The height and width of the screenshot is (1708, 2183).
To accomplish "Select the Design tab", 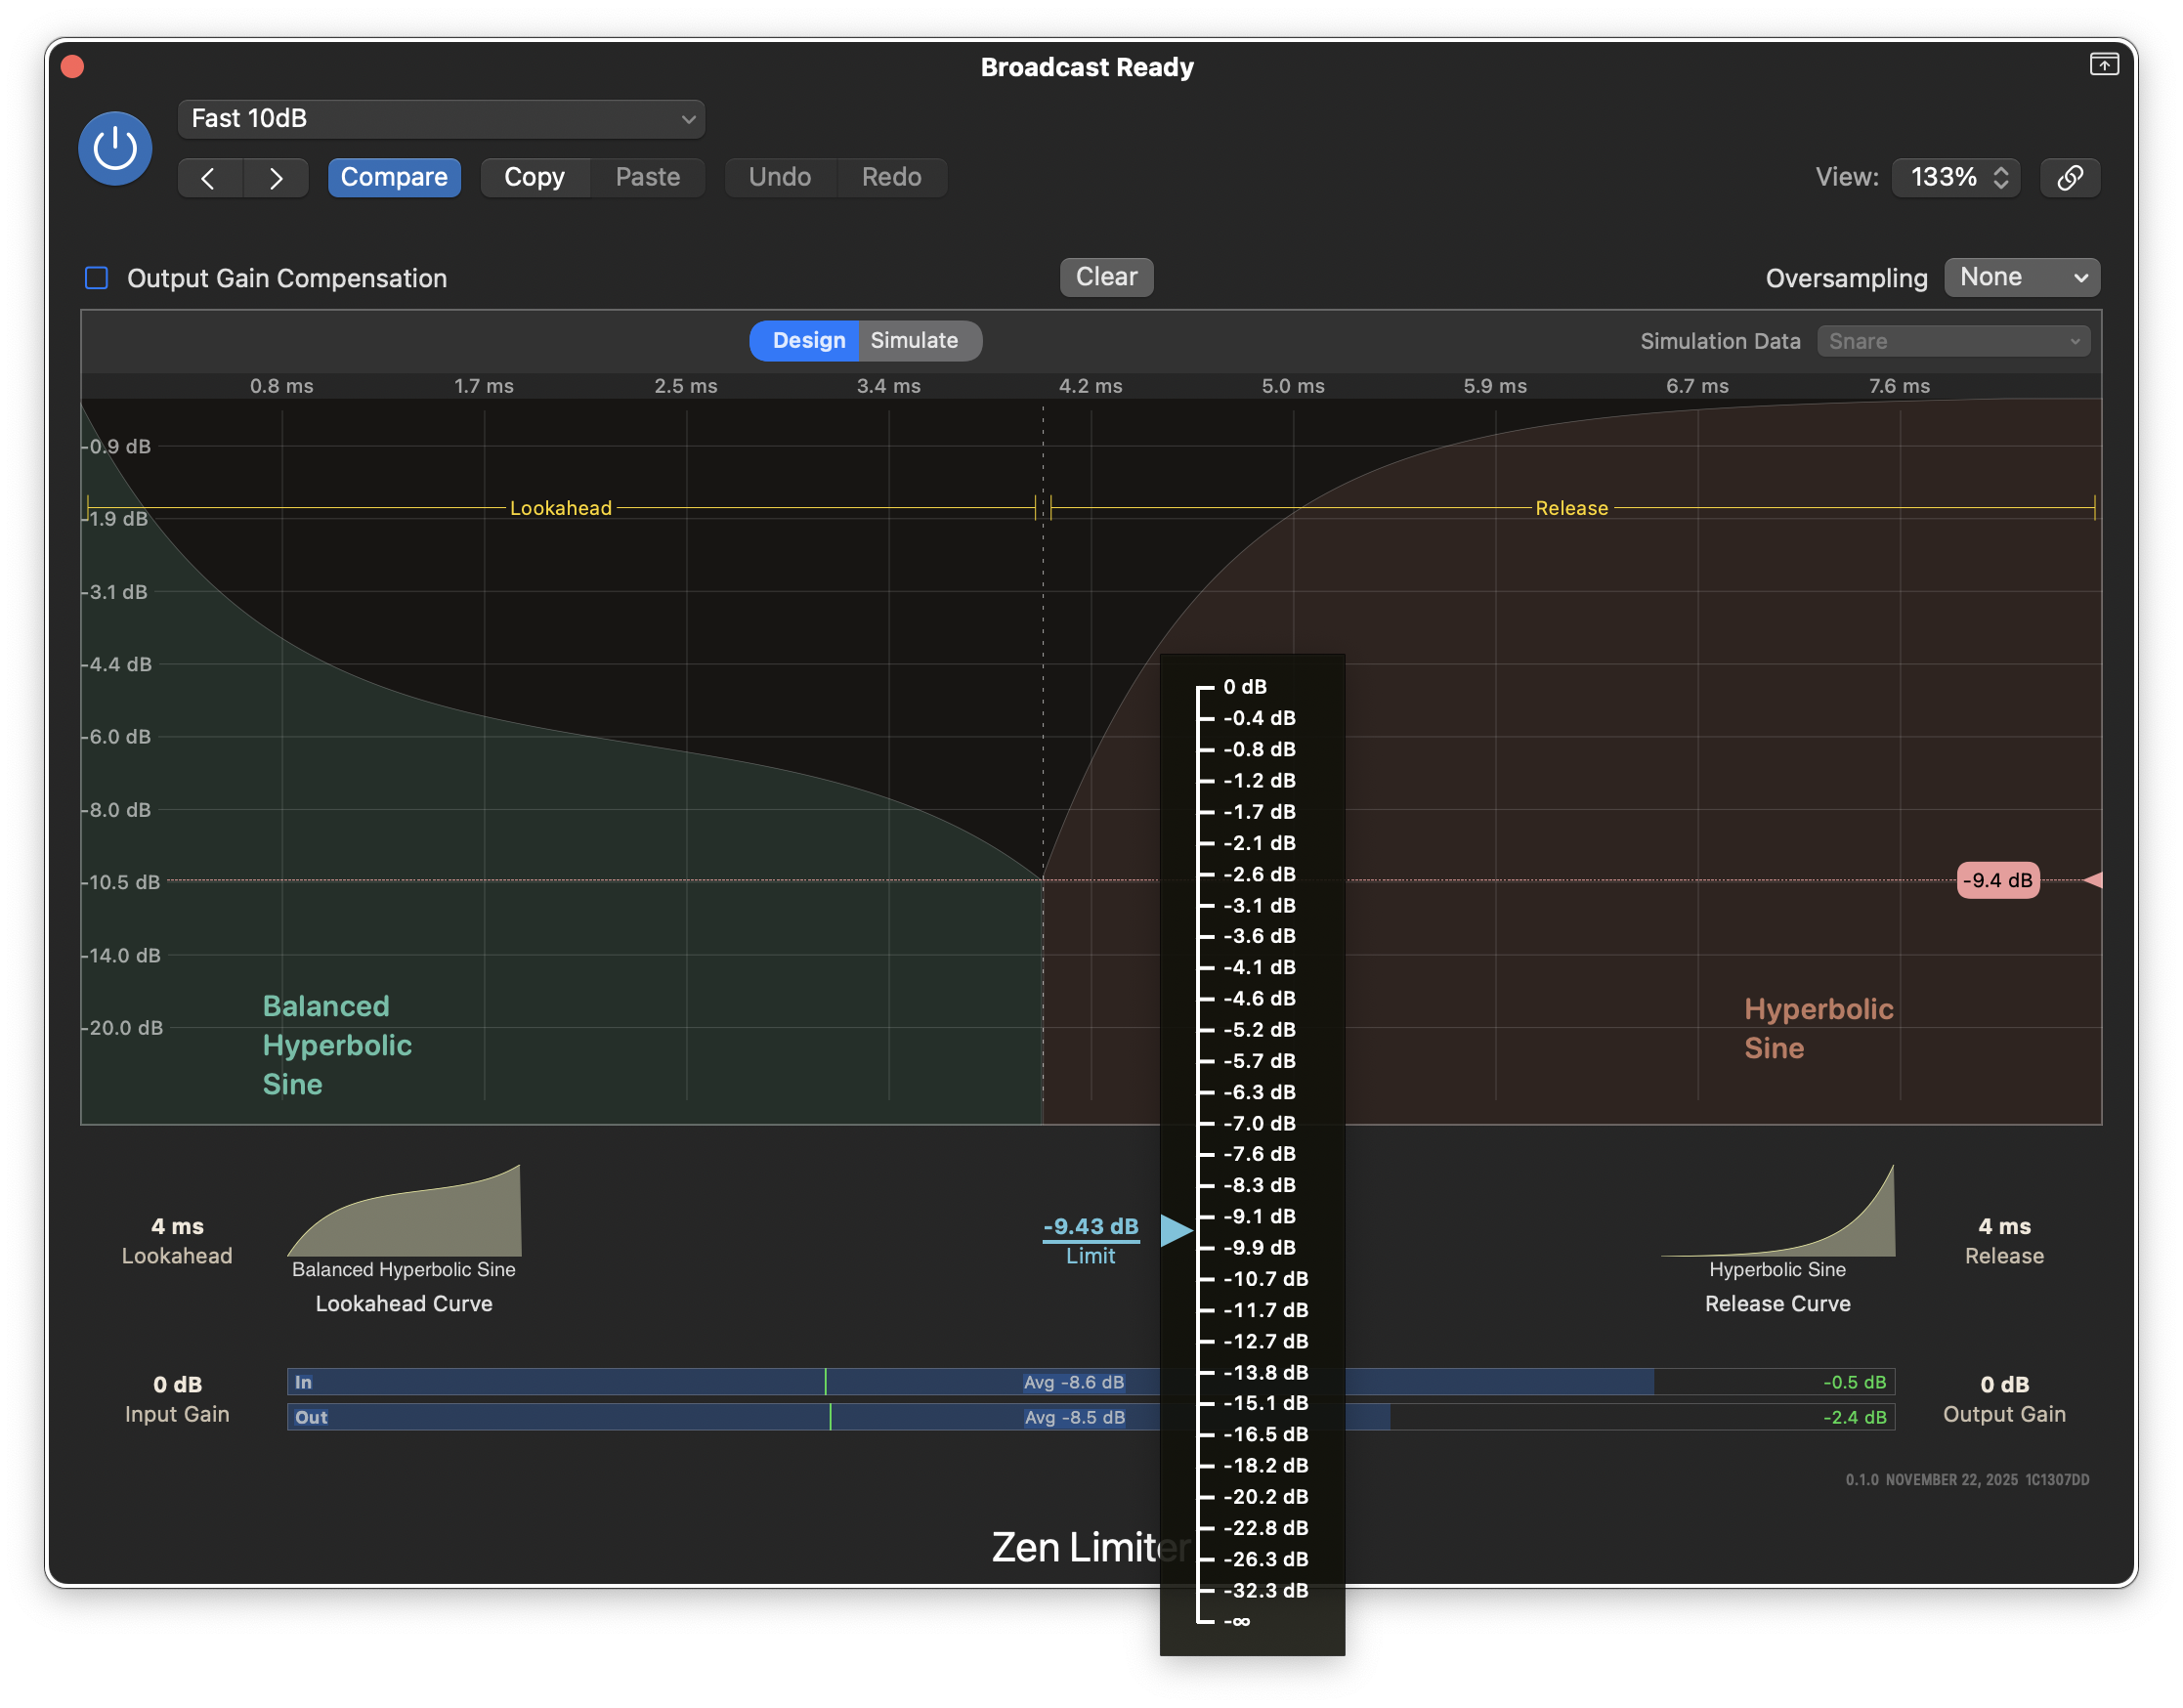I will click(x=808, y=341).
